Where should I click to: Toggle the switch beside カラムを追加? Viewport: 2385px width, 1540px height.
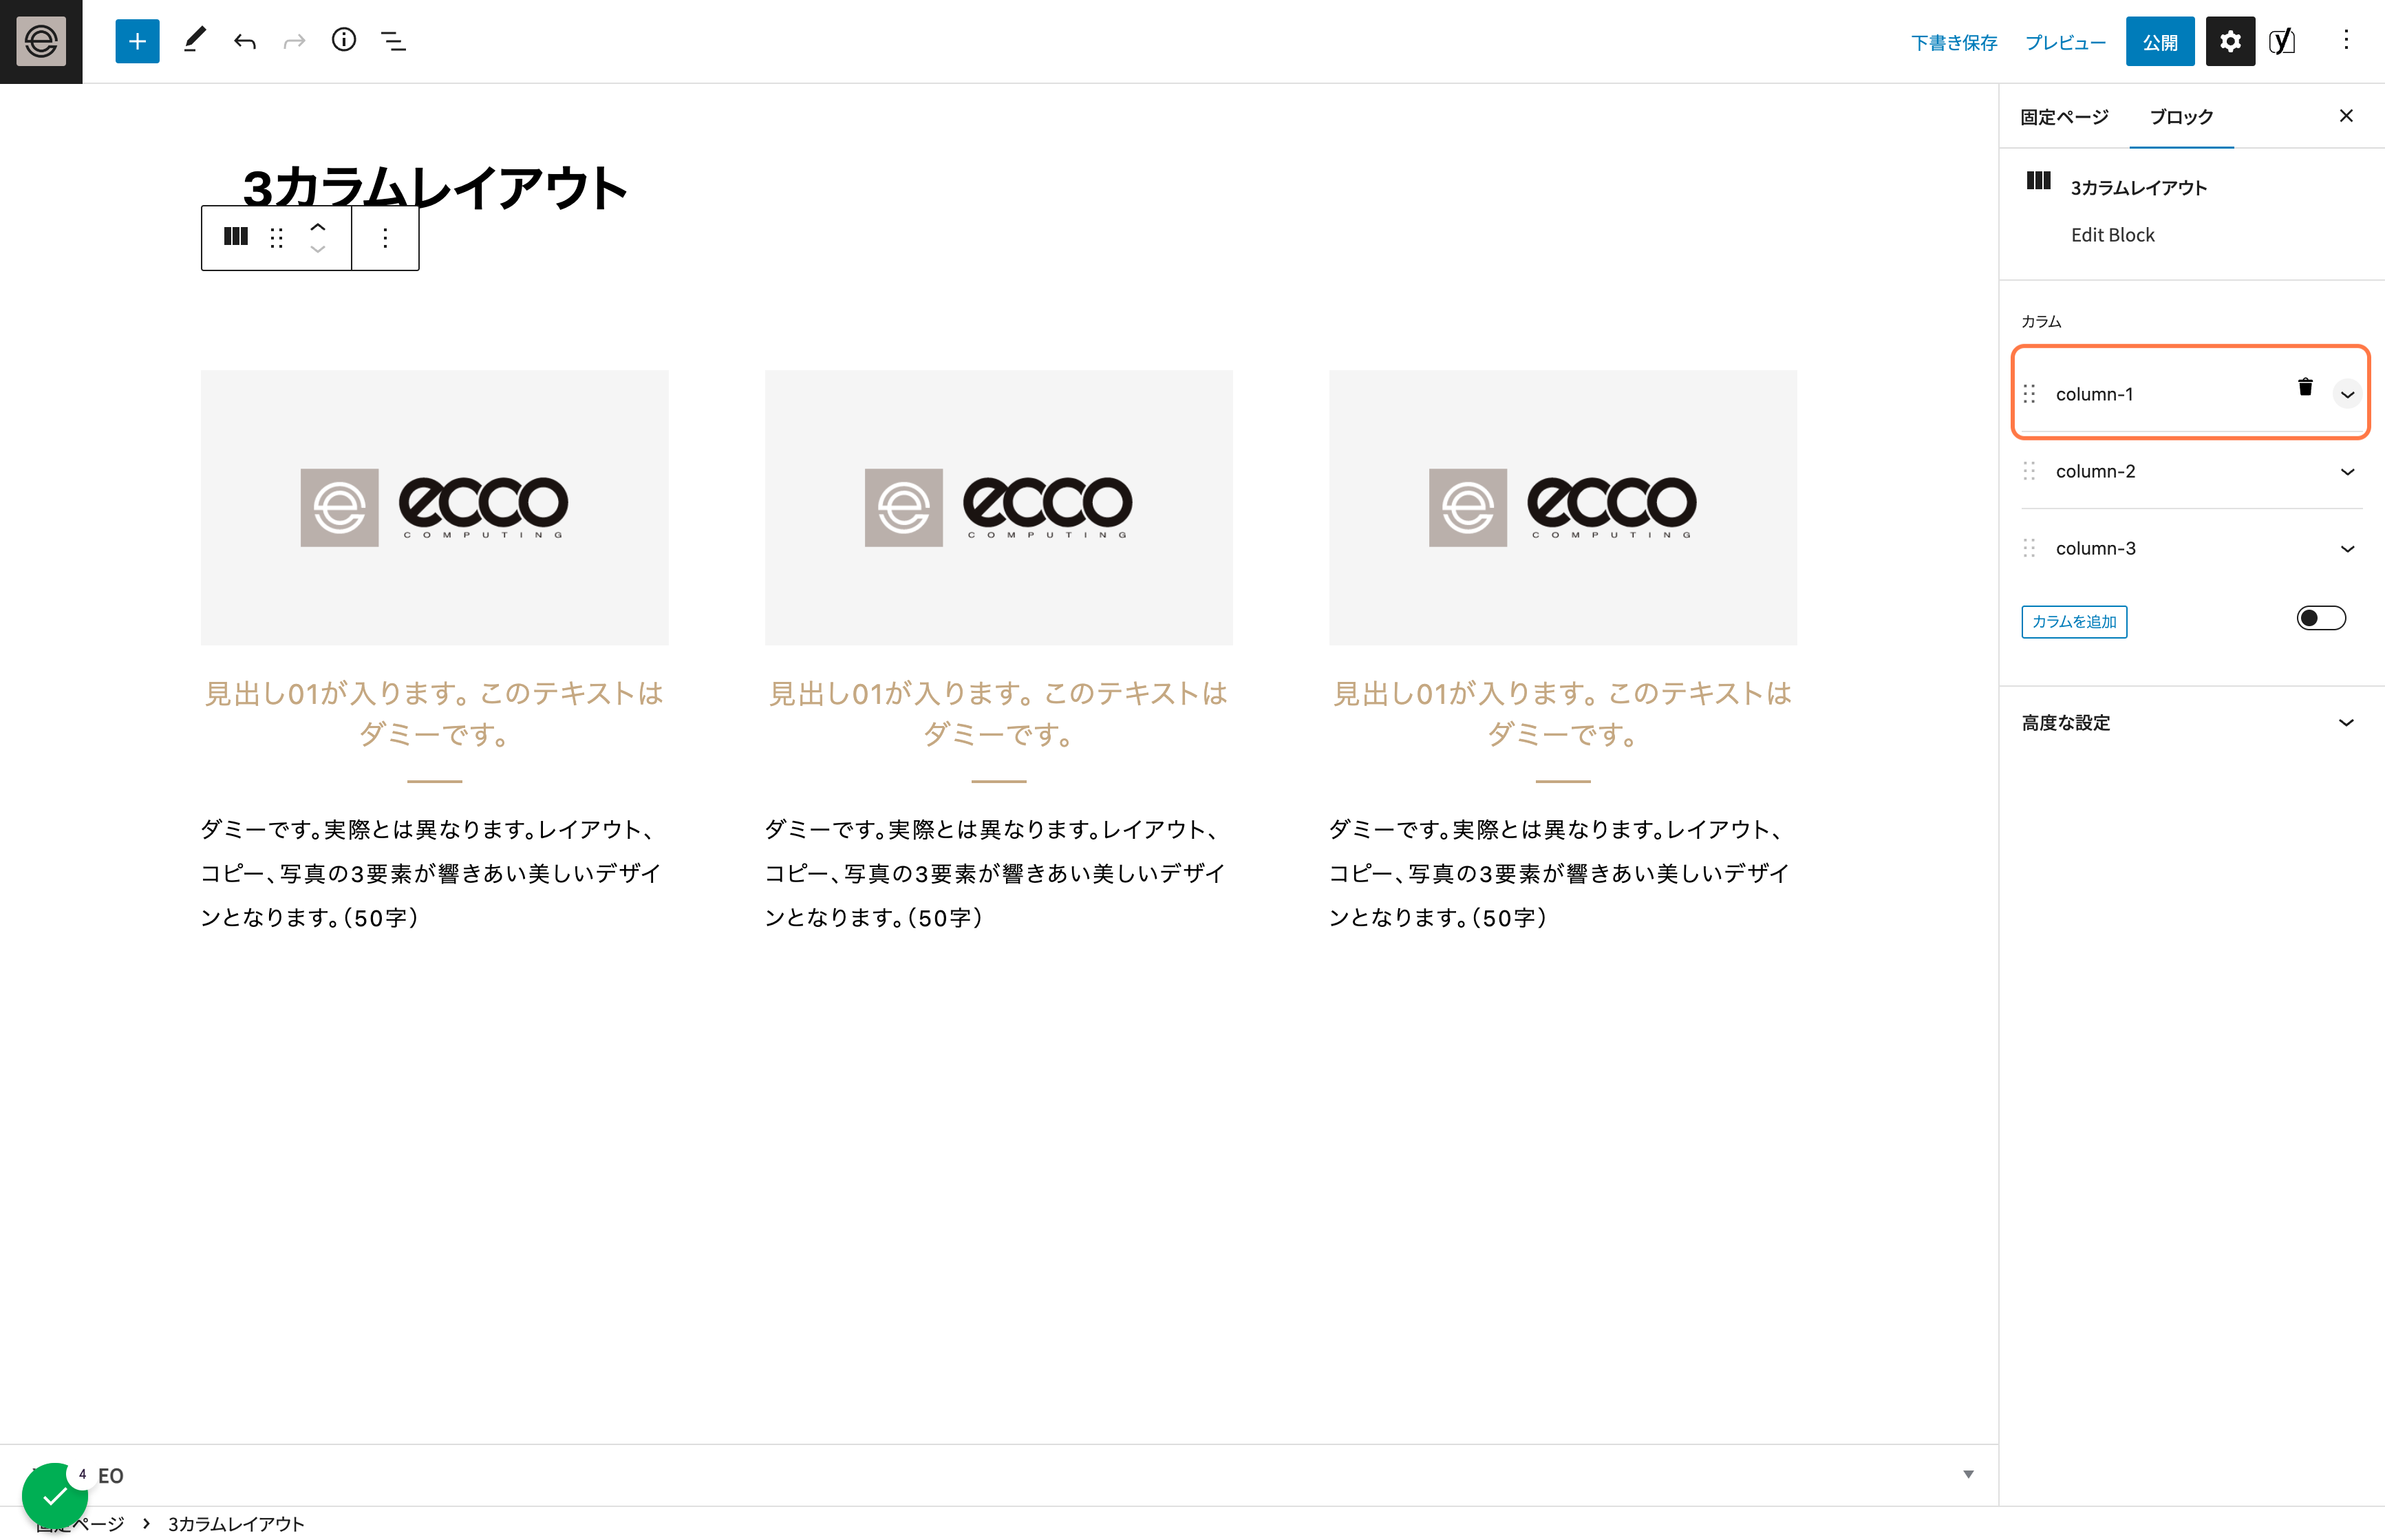(x=2321, y=618)
